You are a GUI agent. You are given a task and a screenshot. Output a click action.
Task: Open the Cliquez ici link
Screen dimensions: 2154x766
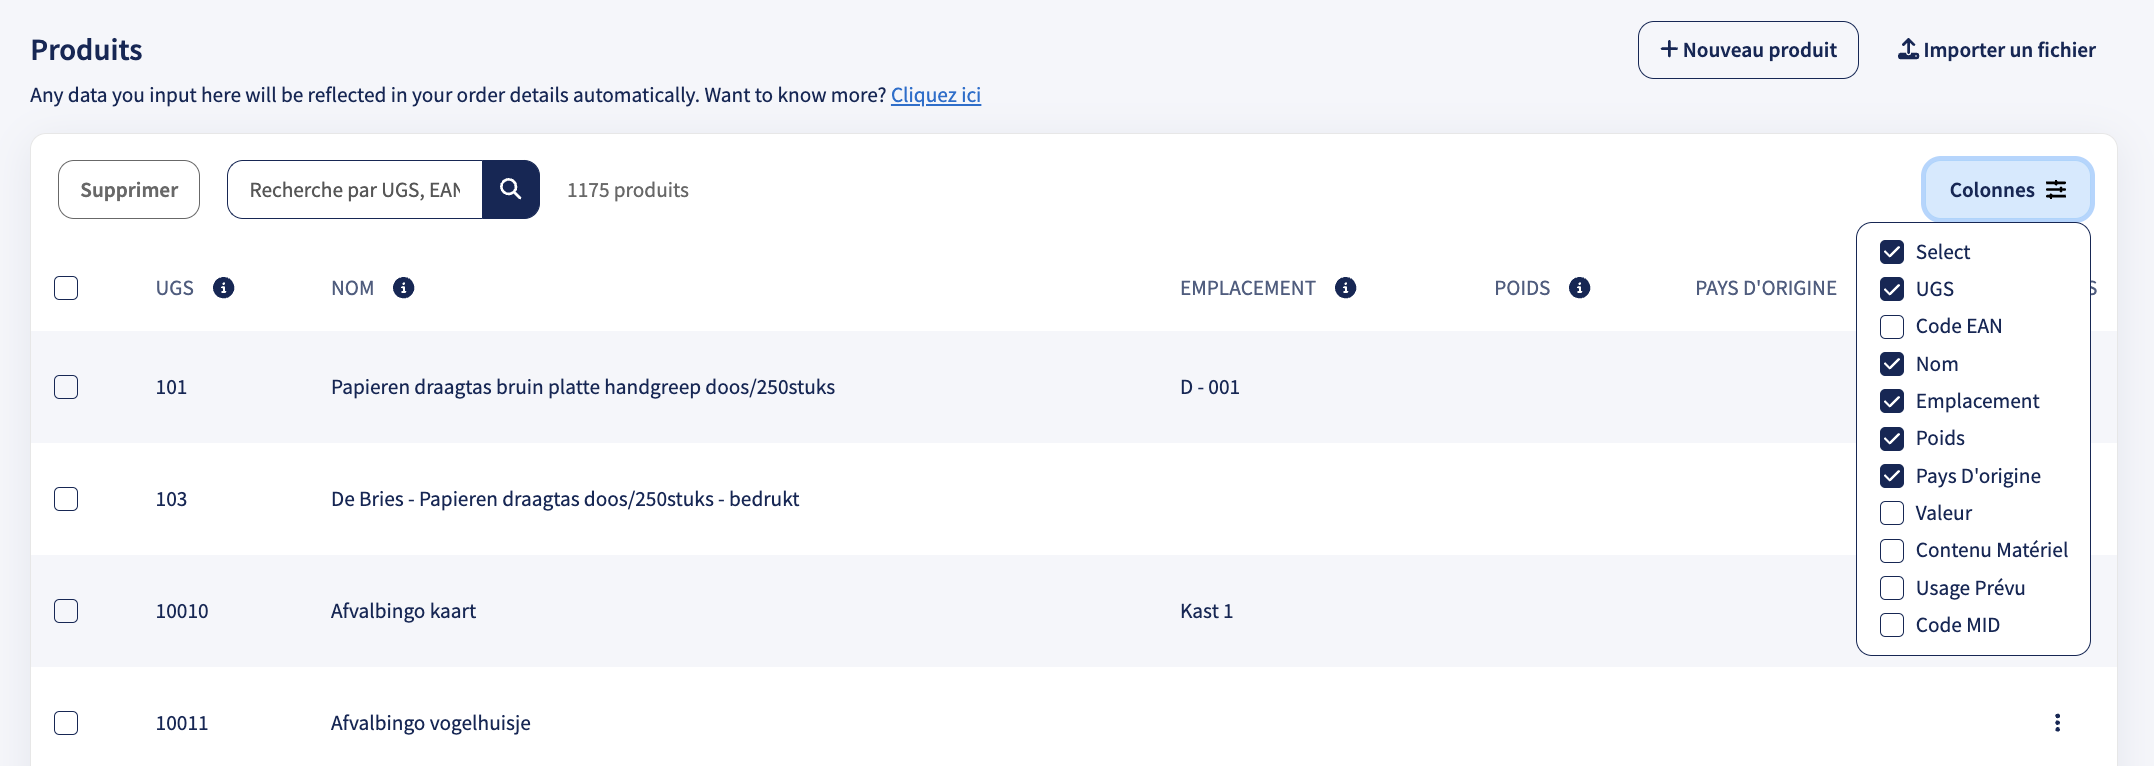click(x=936, y=95)
